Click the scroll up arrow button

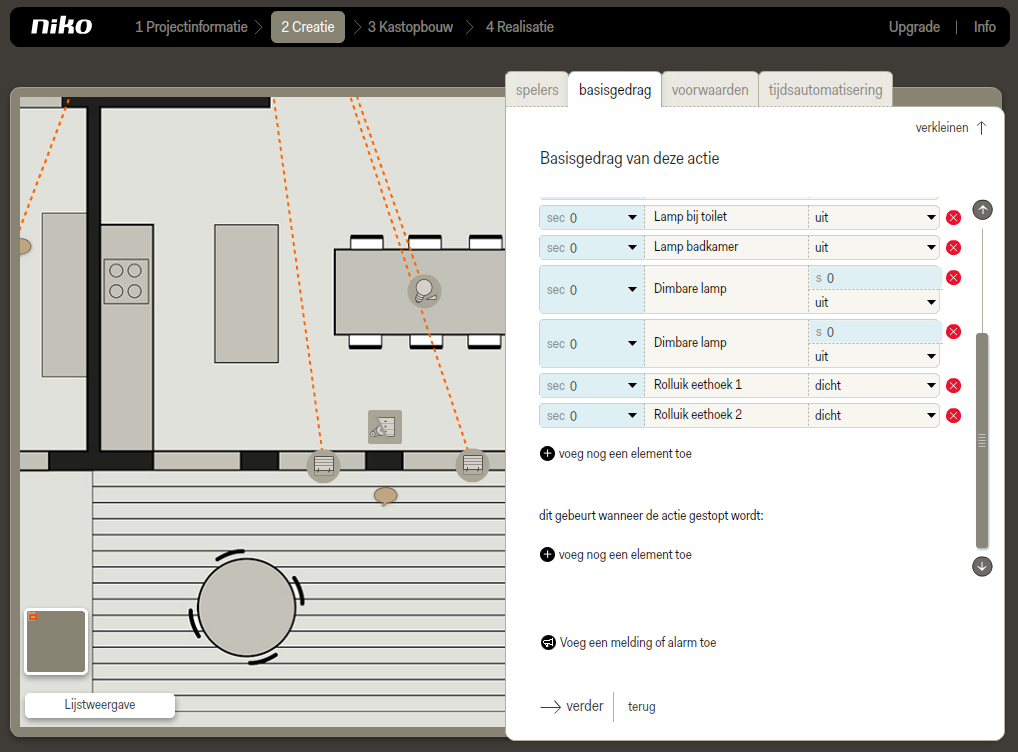[982, 210]
